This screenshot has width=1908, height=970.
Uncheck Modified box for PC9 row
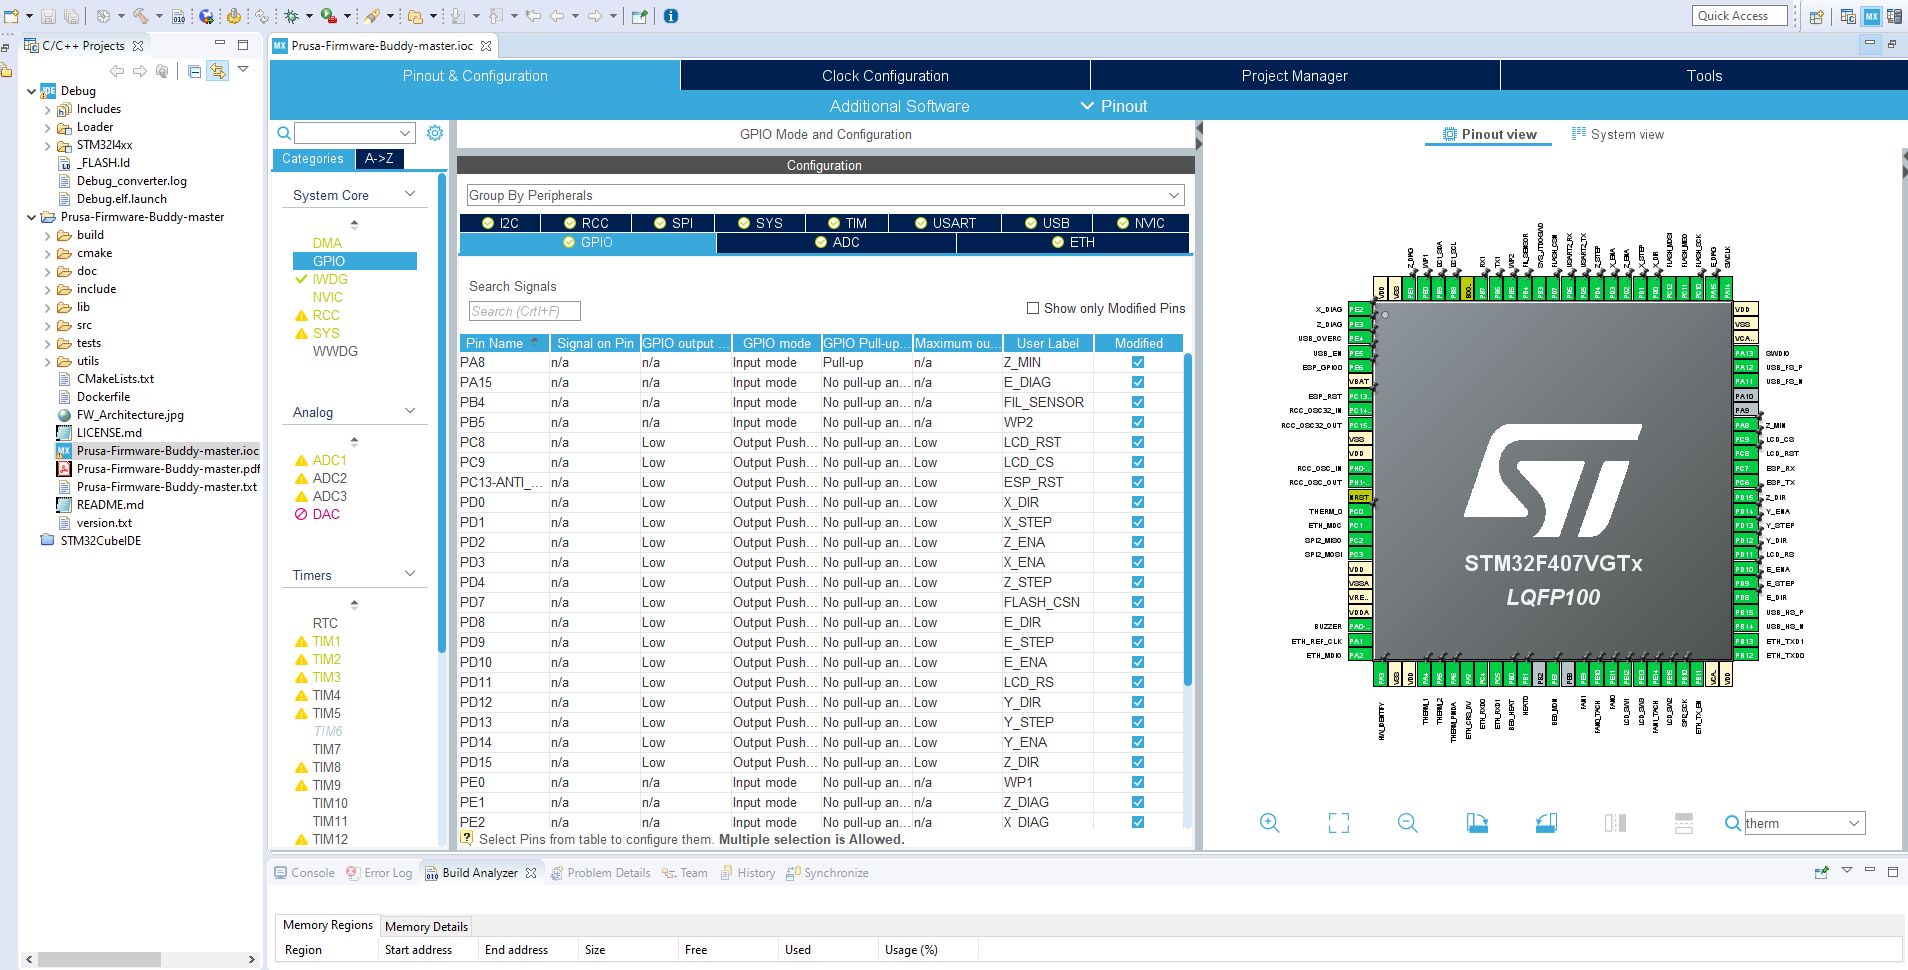[x=1138, y=462]
